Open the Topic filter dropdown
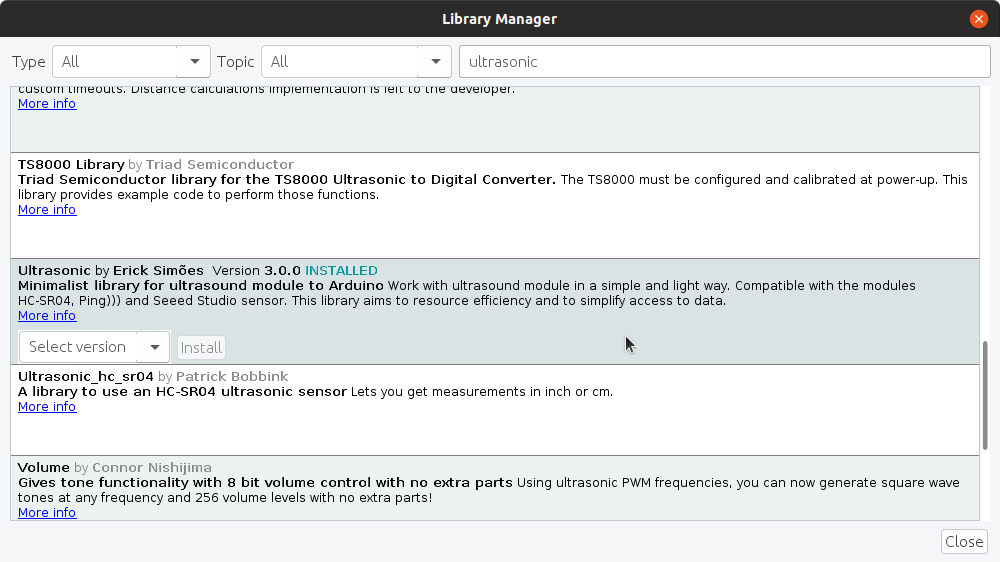The width and height of the screenshot is (1000, 562). [x=356, y=62]
